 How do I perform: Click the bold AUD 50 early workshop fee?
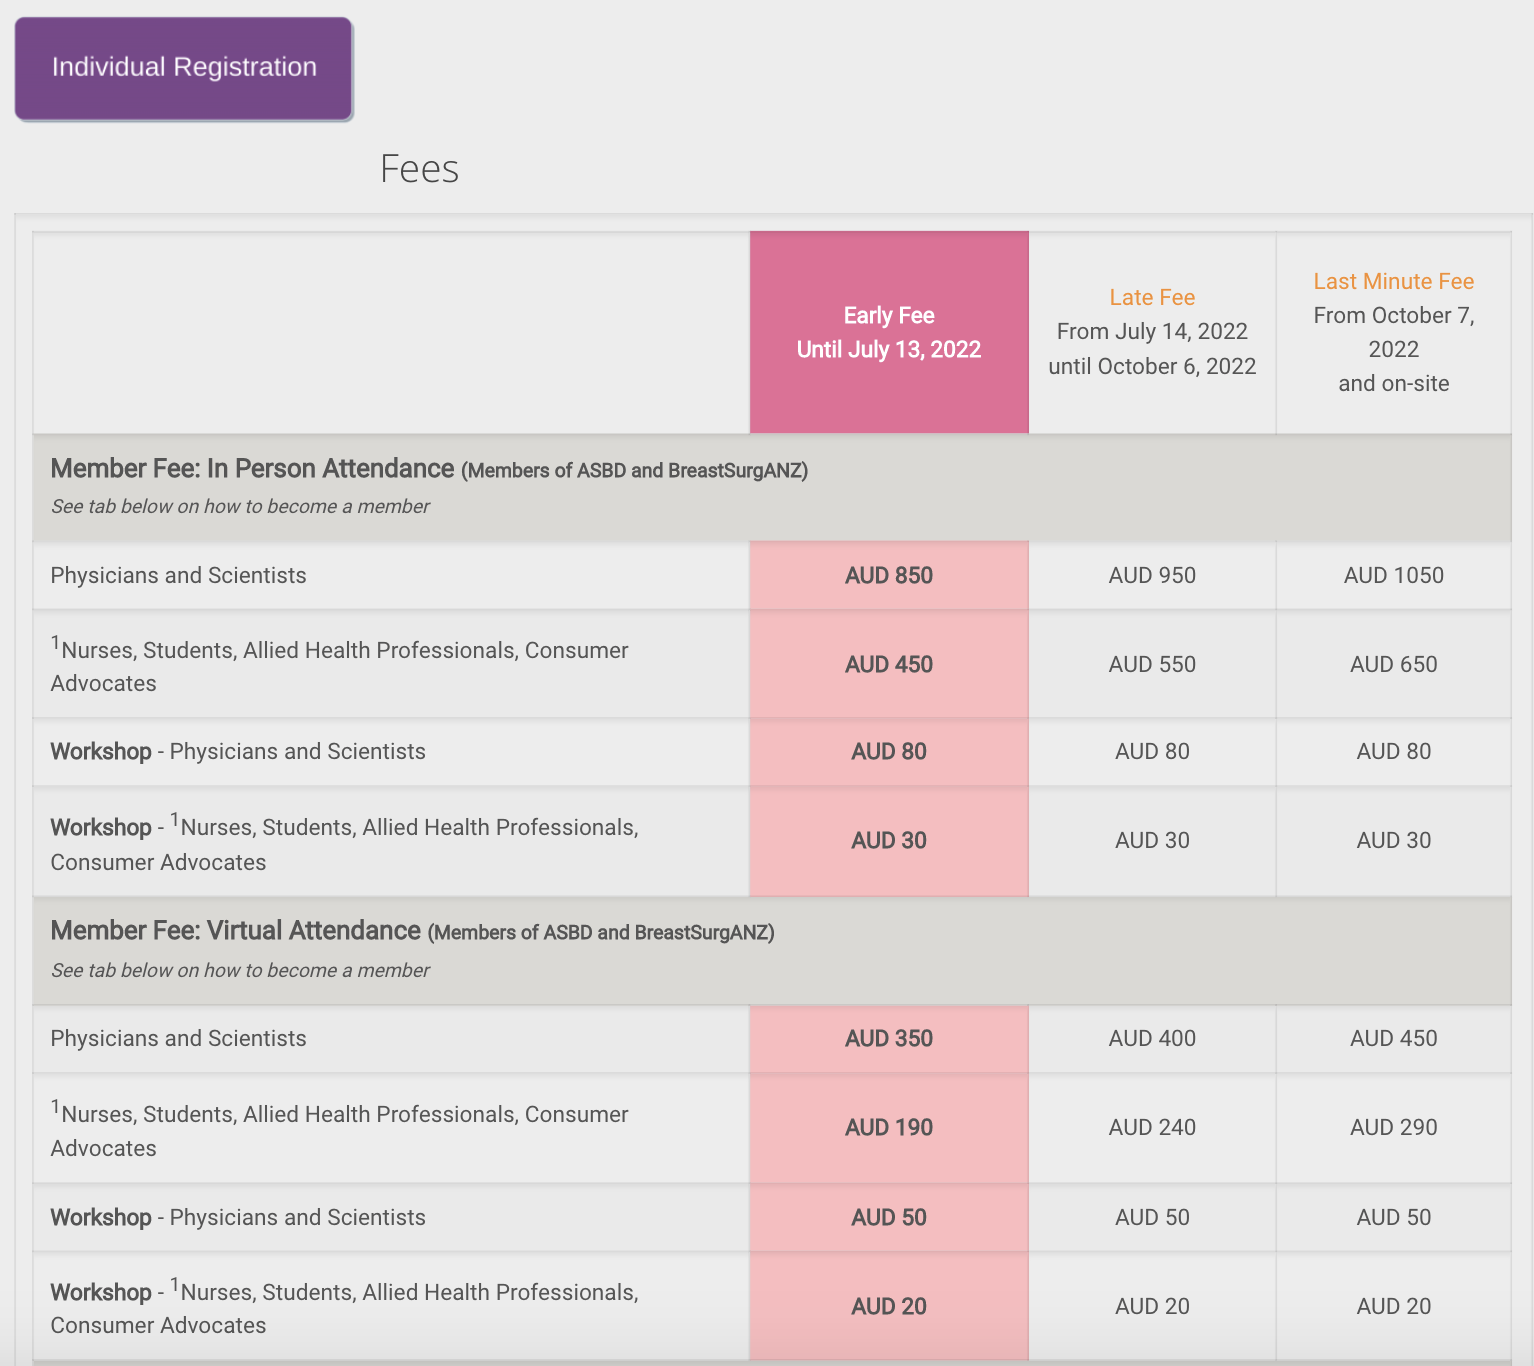[888, 1217]
